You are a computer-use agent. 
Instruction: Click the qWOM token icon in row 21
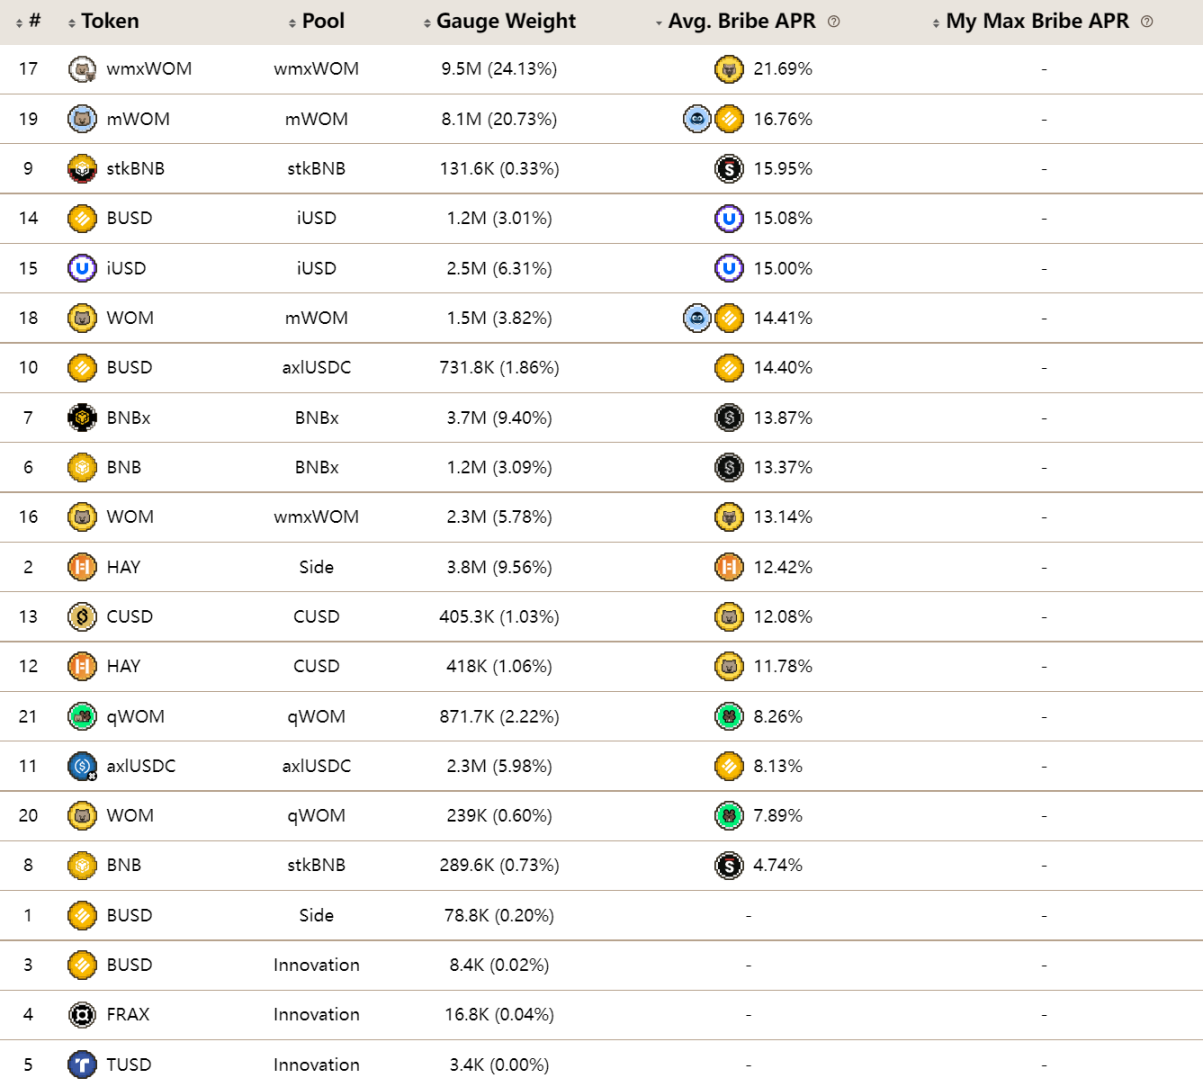82,716
